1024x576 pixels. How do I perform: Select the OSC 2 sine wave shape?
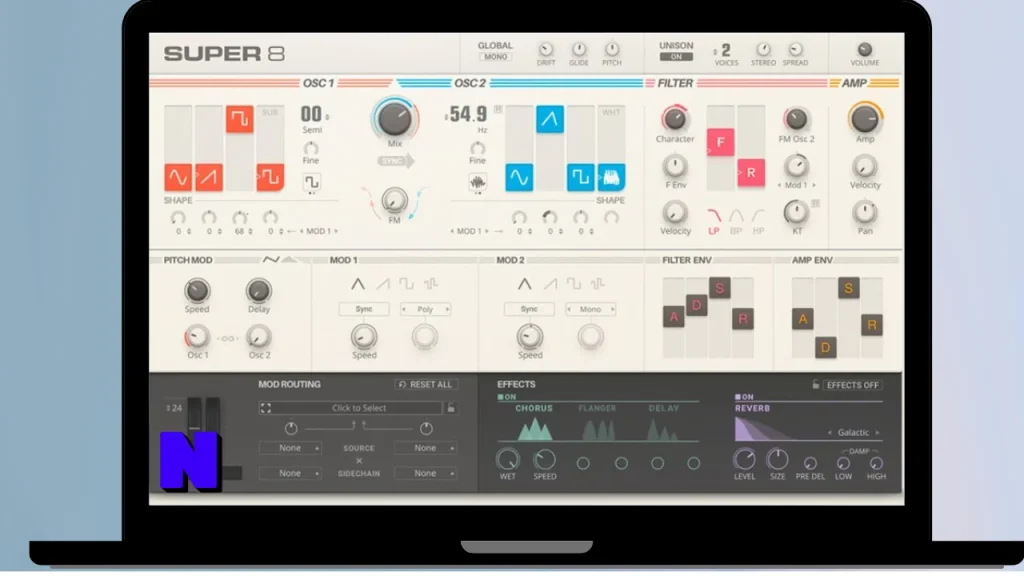pos(519,177)
